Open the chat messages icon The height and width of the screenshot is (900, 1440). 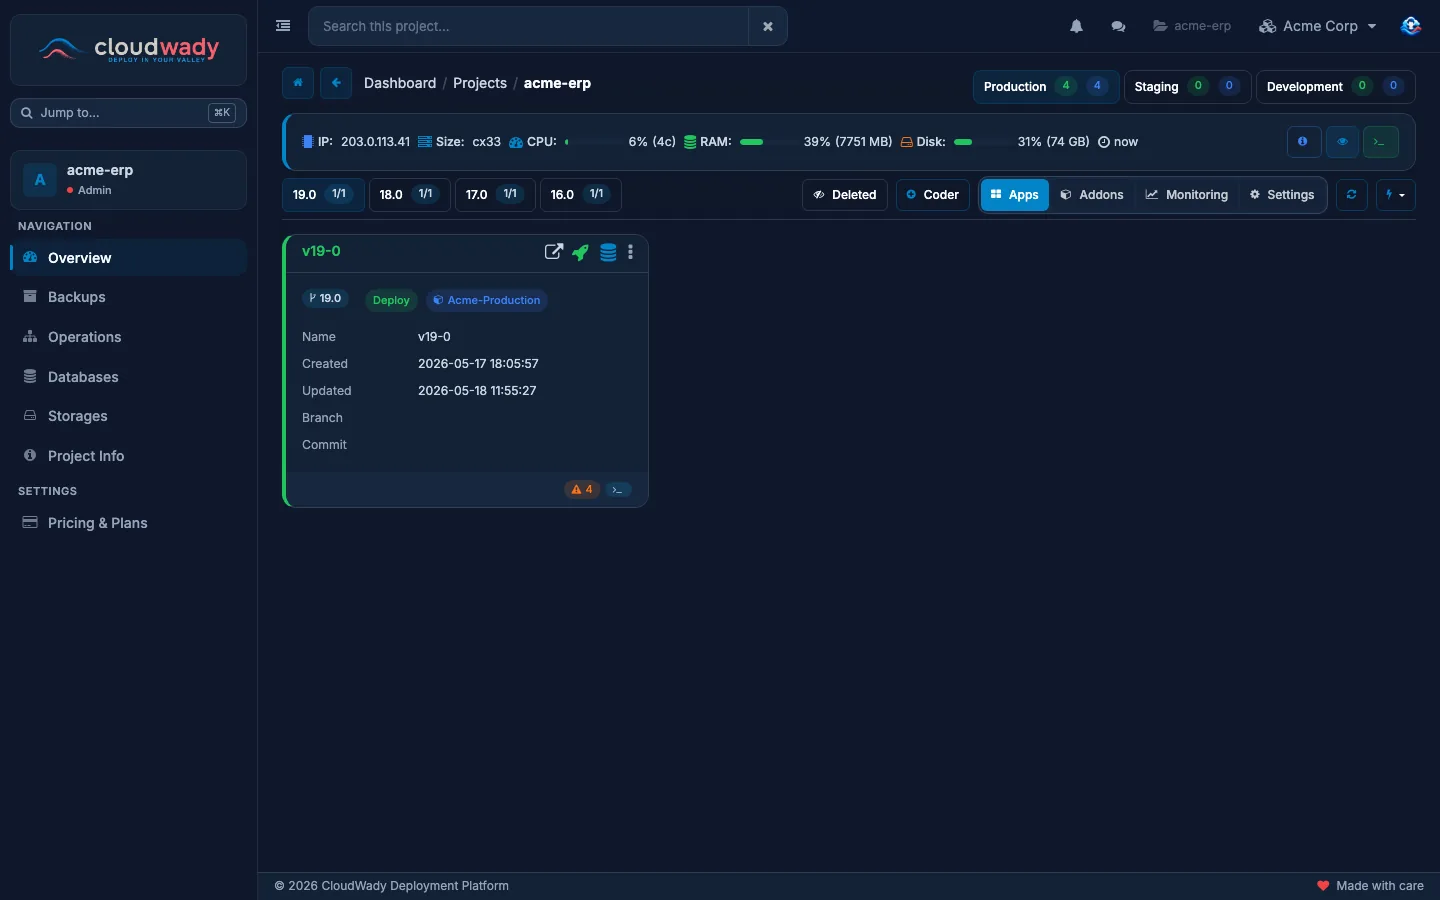1118,26
